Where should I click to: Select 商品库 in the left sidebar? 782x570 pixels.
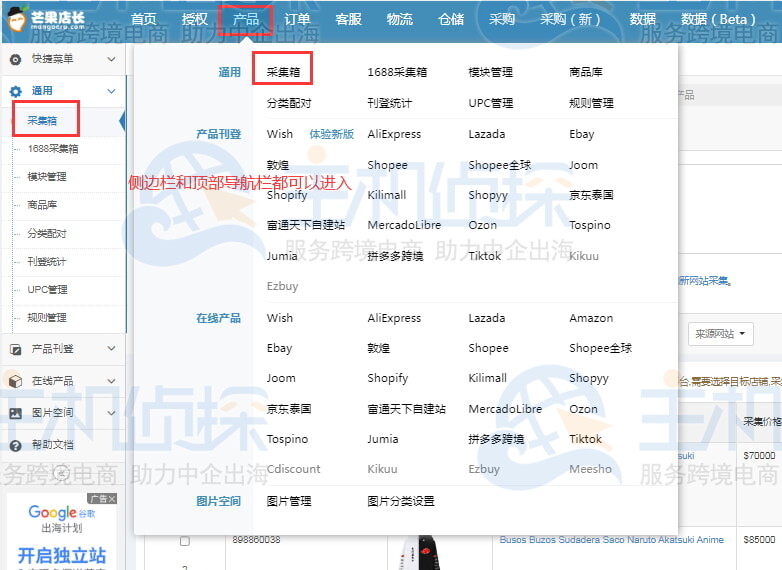tap(42, 204)
